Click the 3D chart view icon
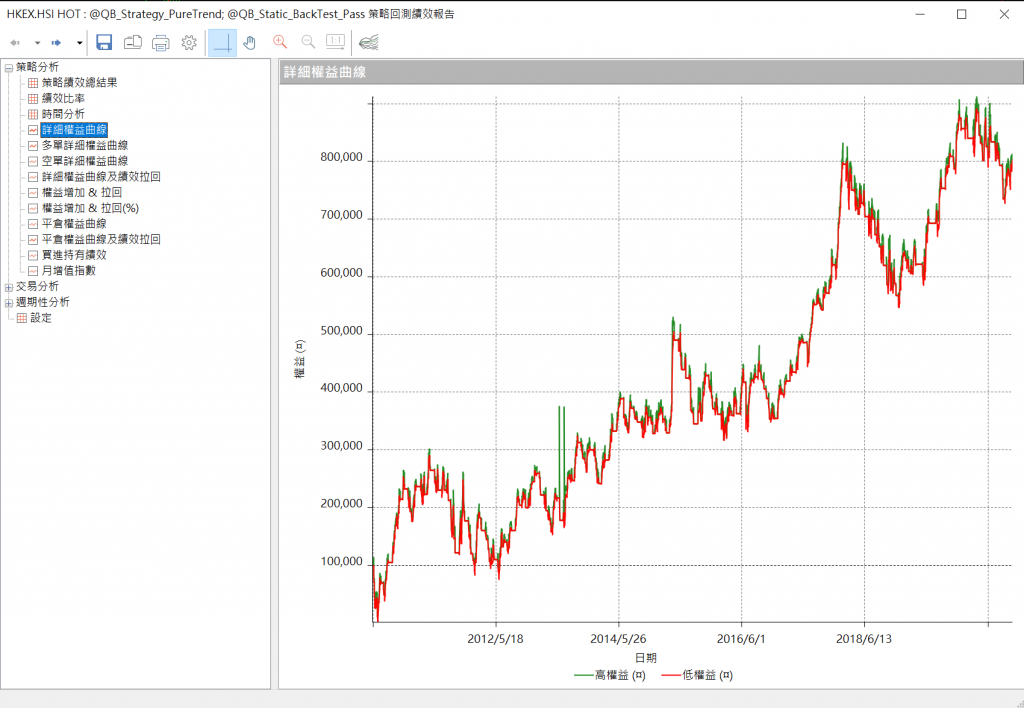The image size is (1024, 708). (369, 42)
